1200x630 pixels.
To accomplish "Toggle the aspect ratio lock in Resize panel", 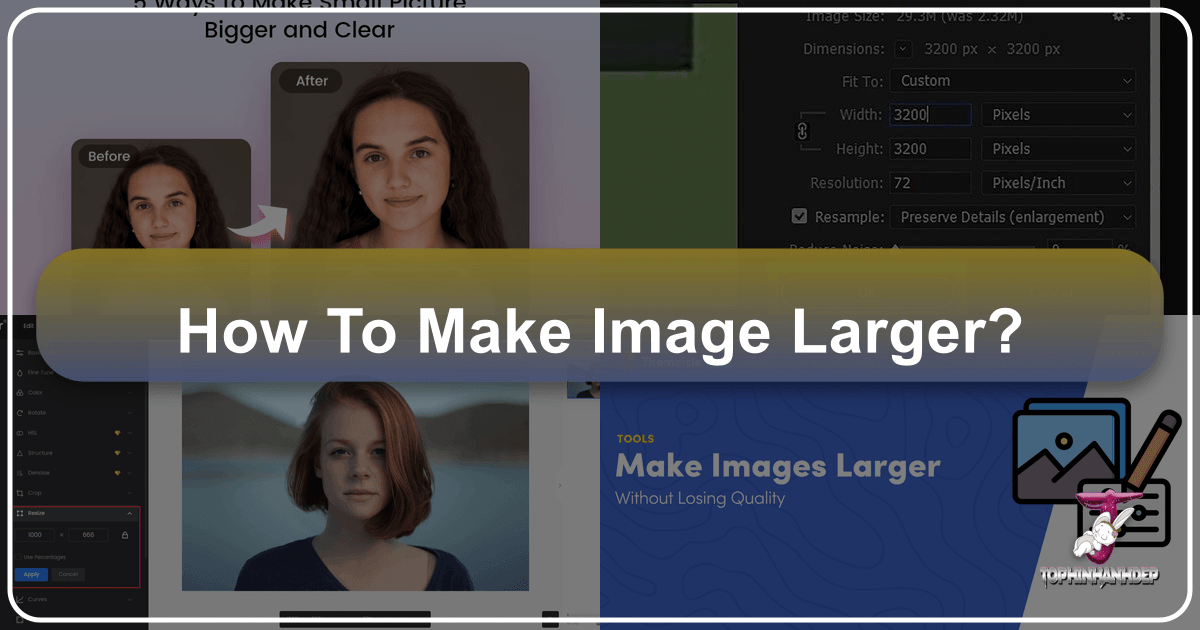I will pyautogui.click(x=125, y=533).
